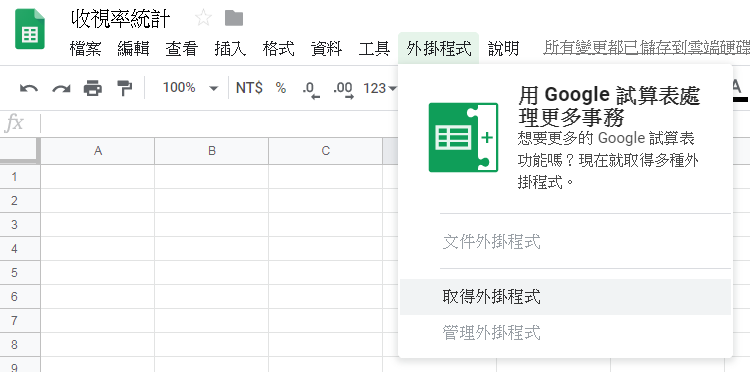750x372 pixels.
Task: Select column C header
Action: pyautogui.click(x=325, y=151)
